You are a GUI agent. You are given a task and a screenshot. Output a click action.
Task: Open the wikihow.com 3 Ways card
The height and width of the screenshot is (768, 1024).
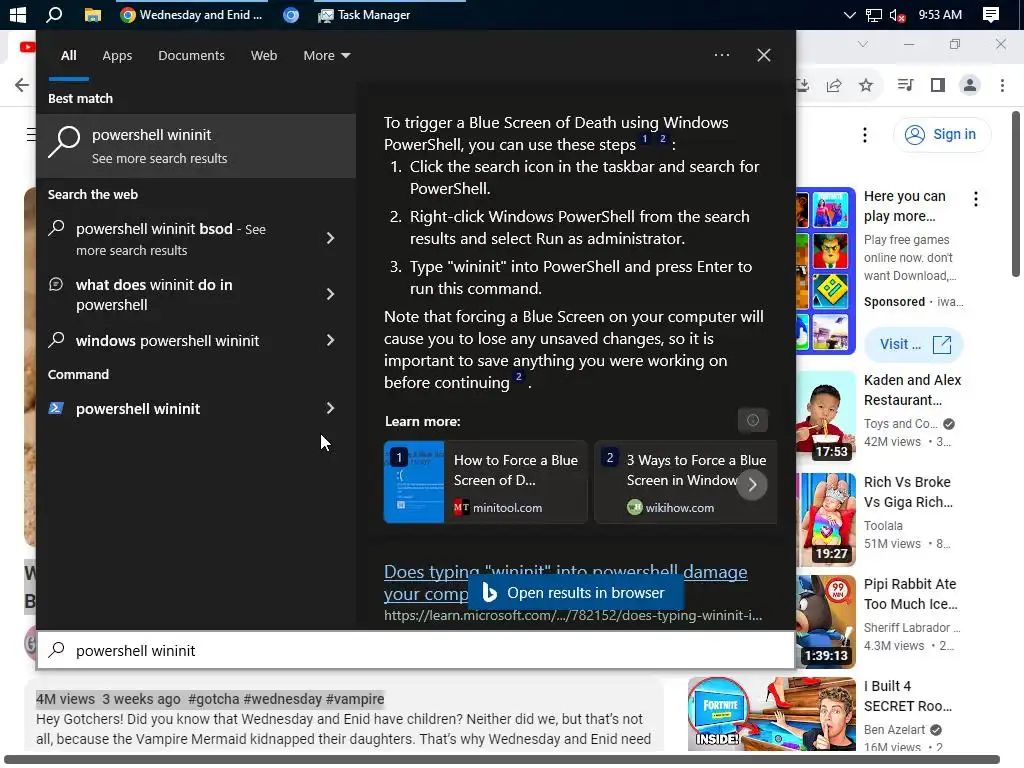(x=686, y=482)
